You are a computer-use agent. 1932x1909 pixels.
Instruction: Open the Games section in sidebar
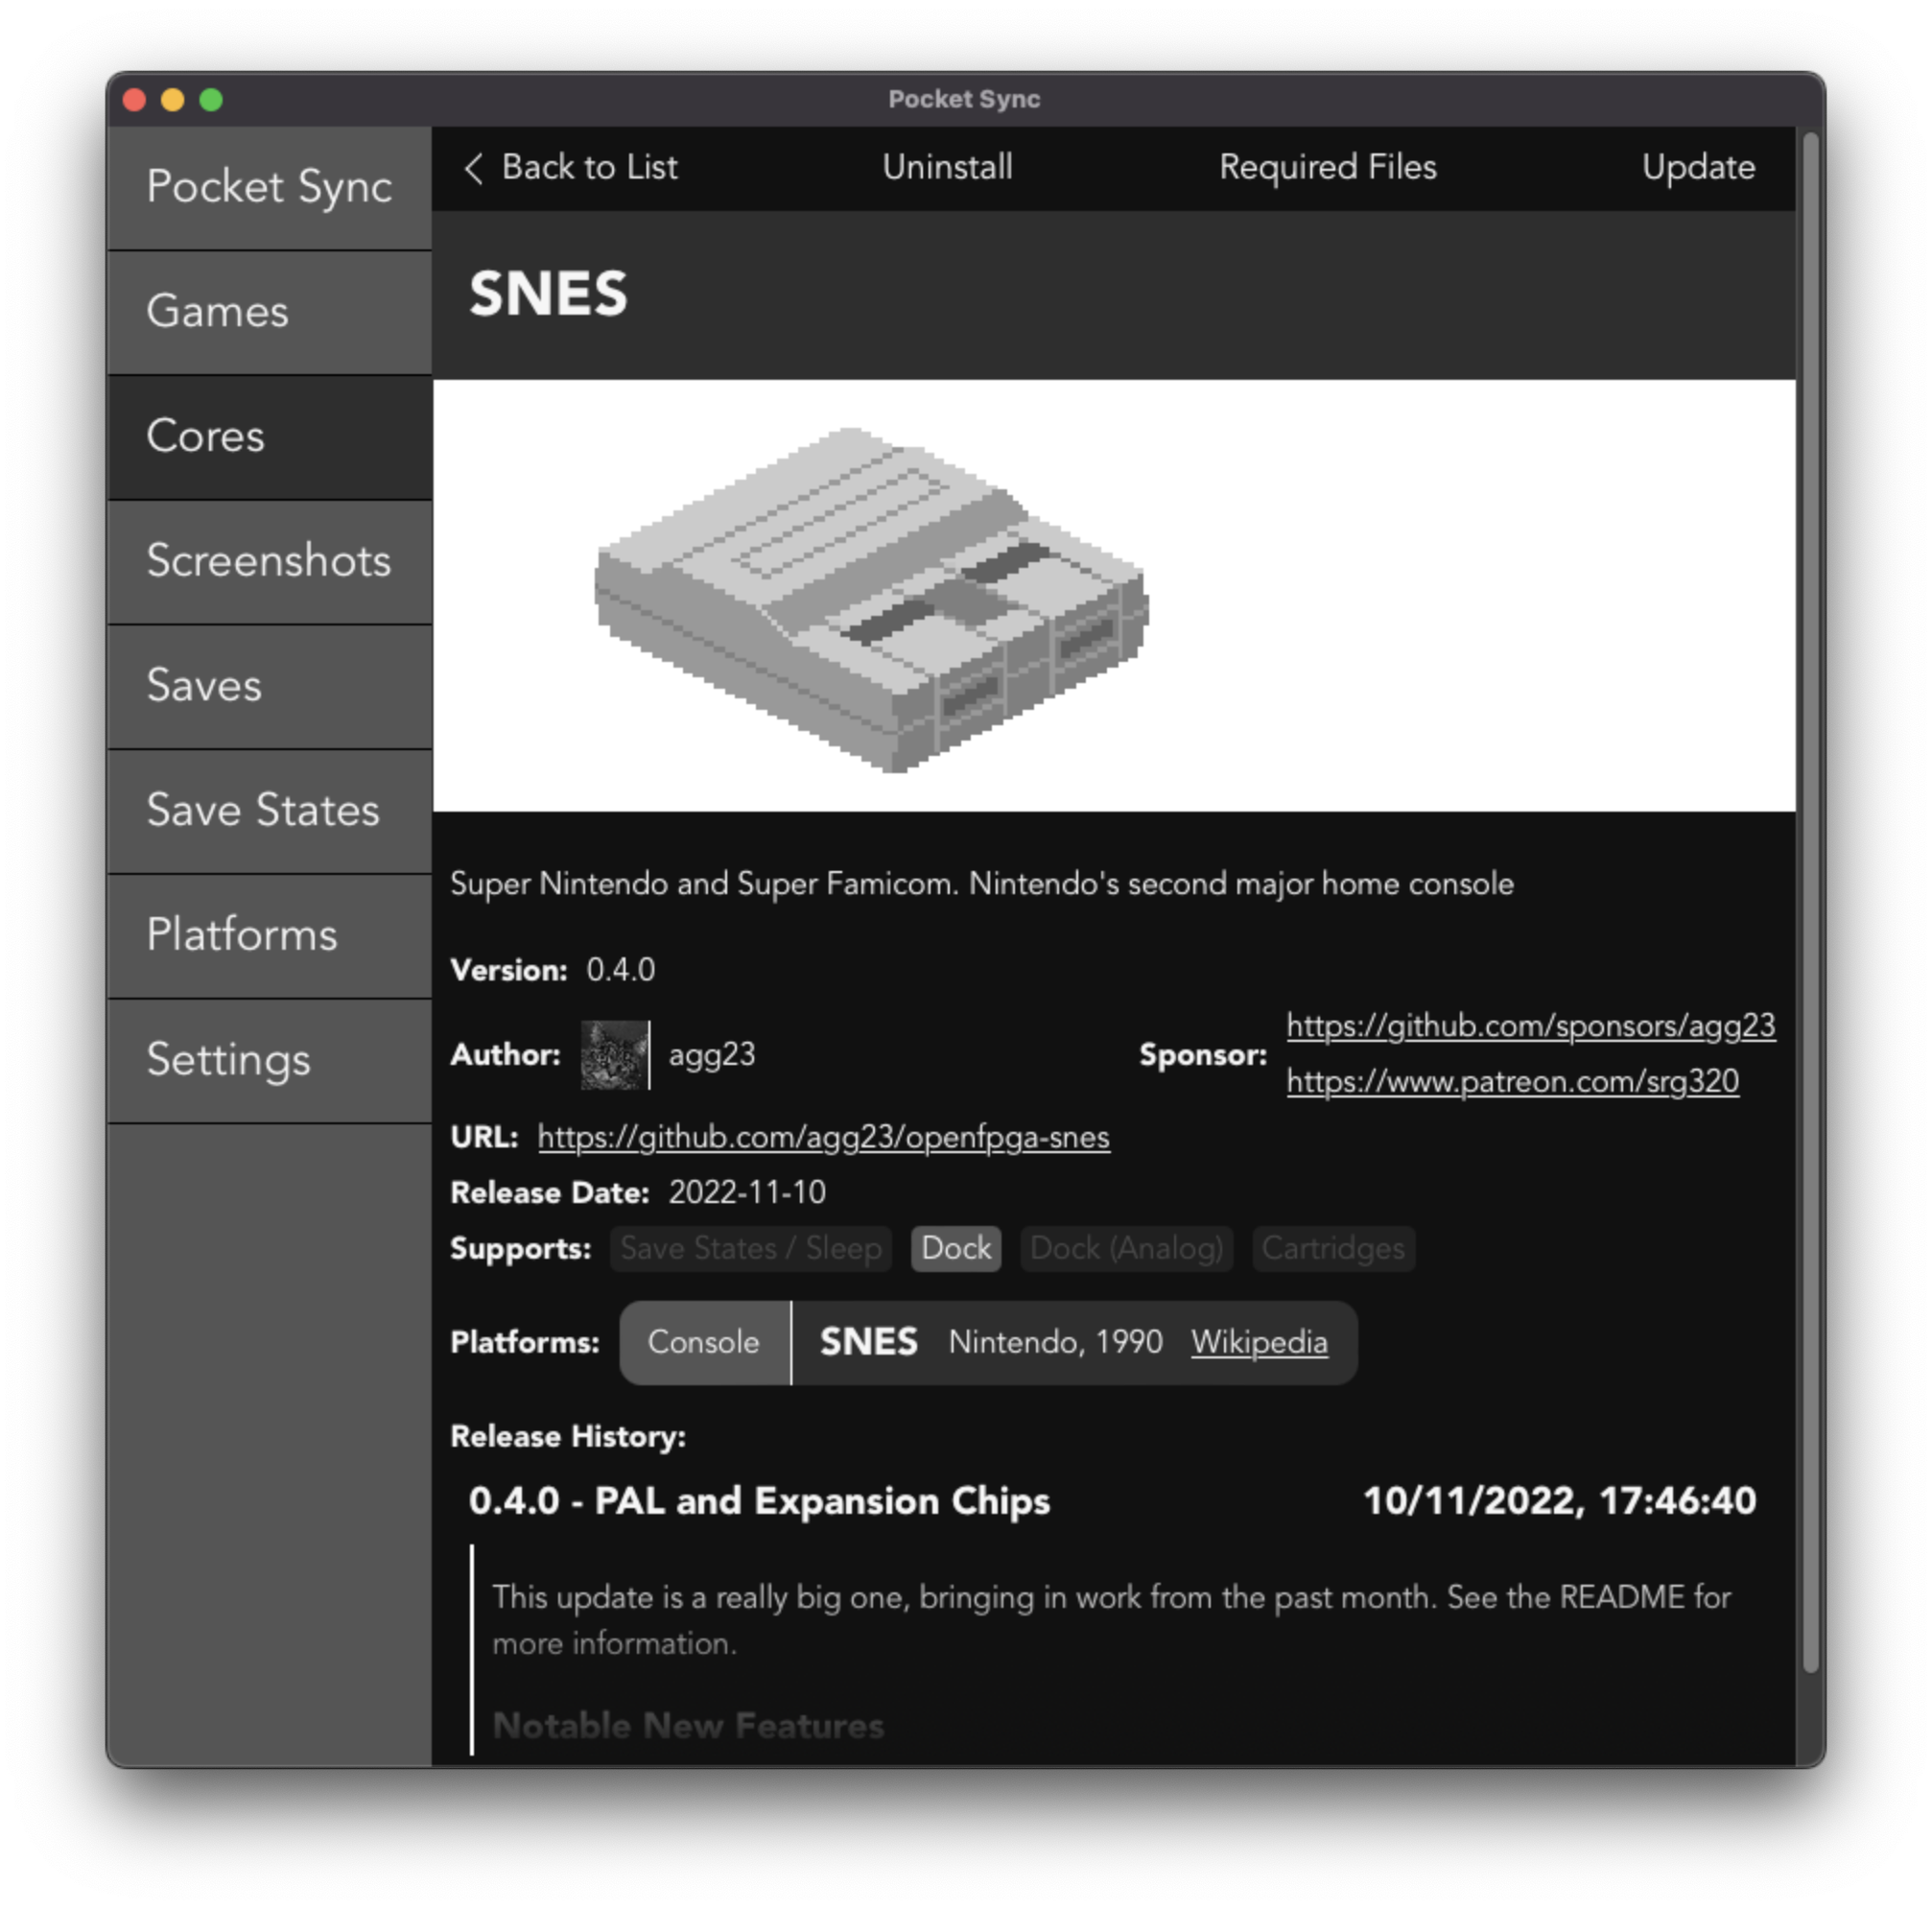click(270, 312)
